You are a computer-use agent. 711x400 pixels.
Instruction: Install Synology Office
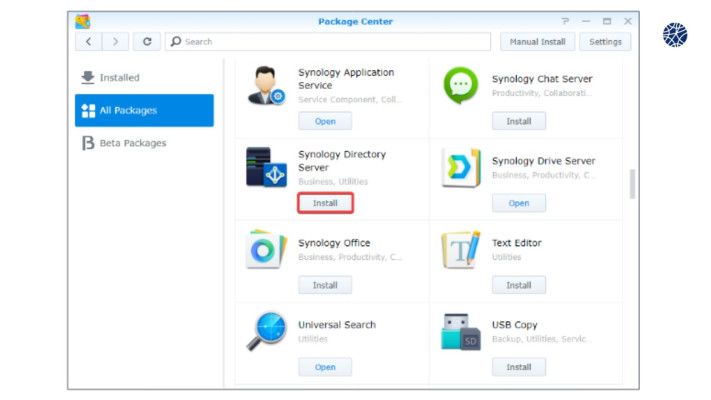tap(325, 285)
